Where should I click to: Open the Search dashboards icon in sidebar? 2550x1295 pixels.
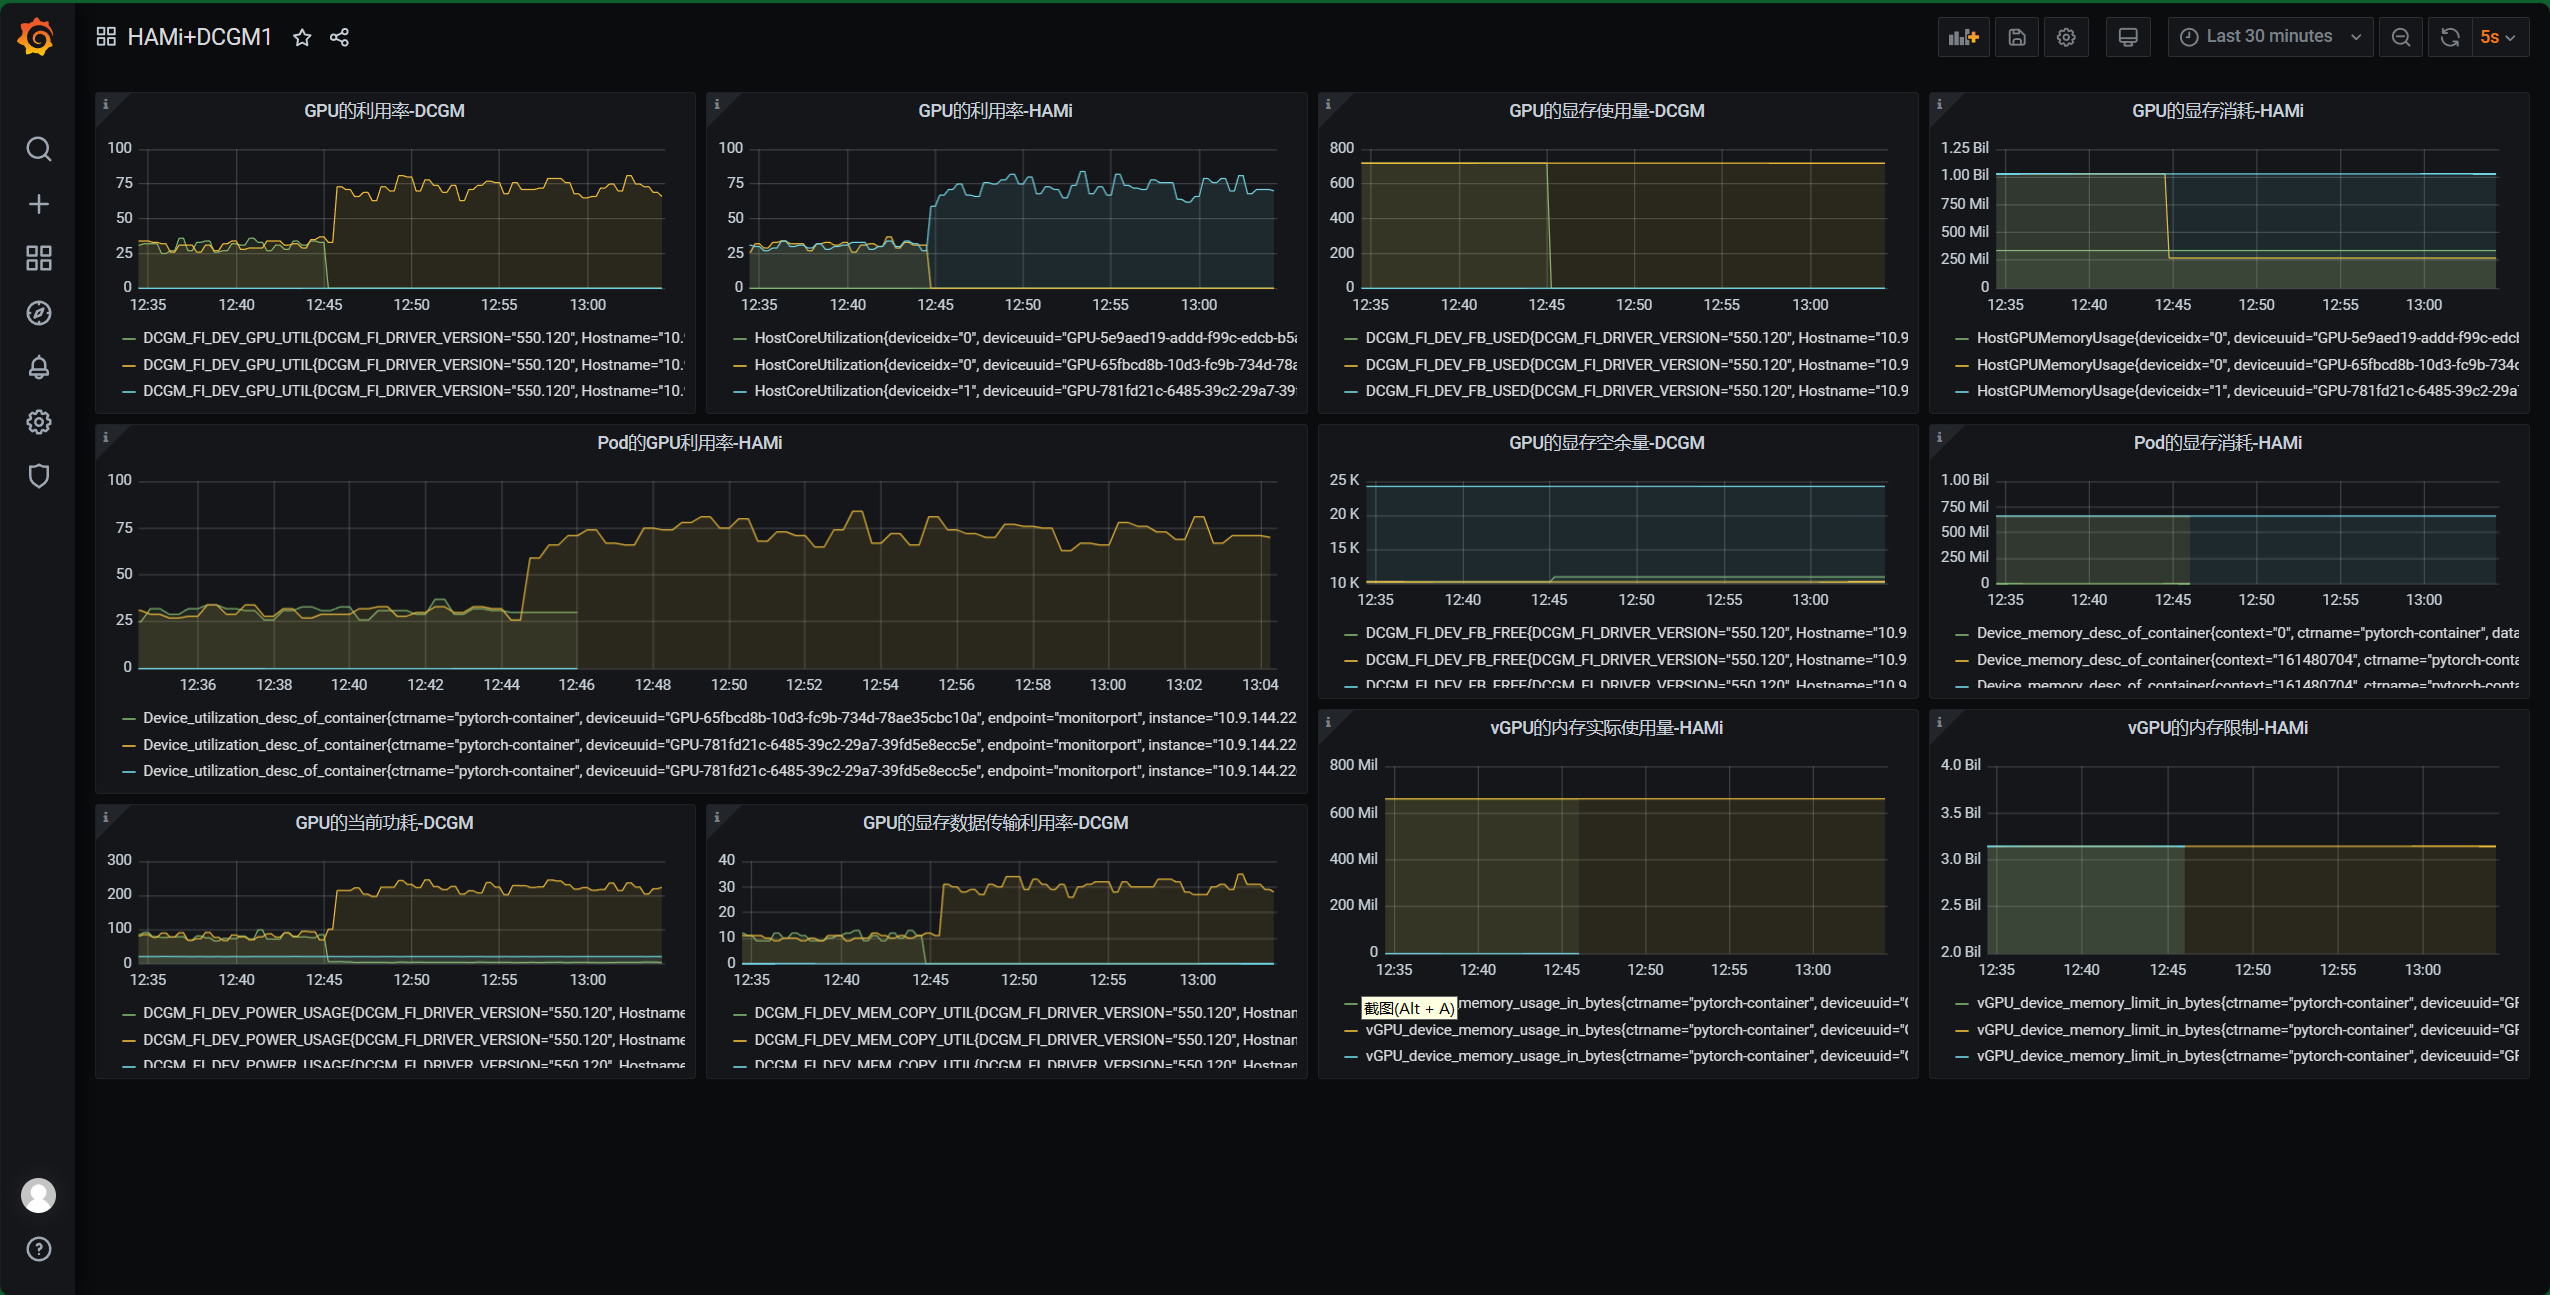pyautogui.click(x=38, y=149)
